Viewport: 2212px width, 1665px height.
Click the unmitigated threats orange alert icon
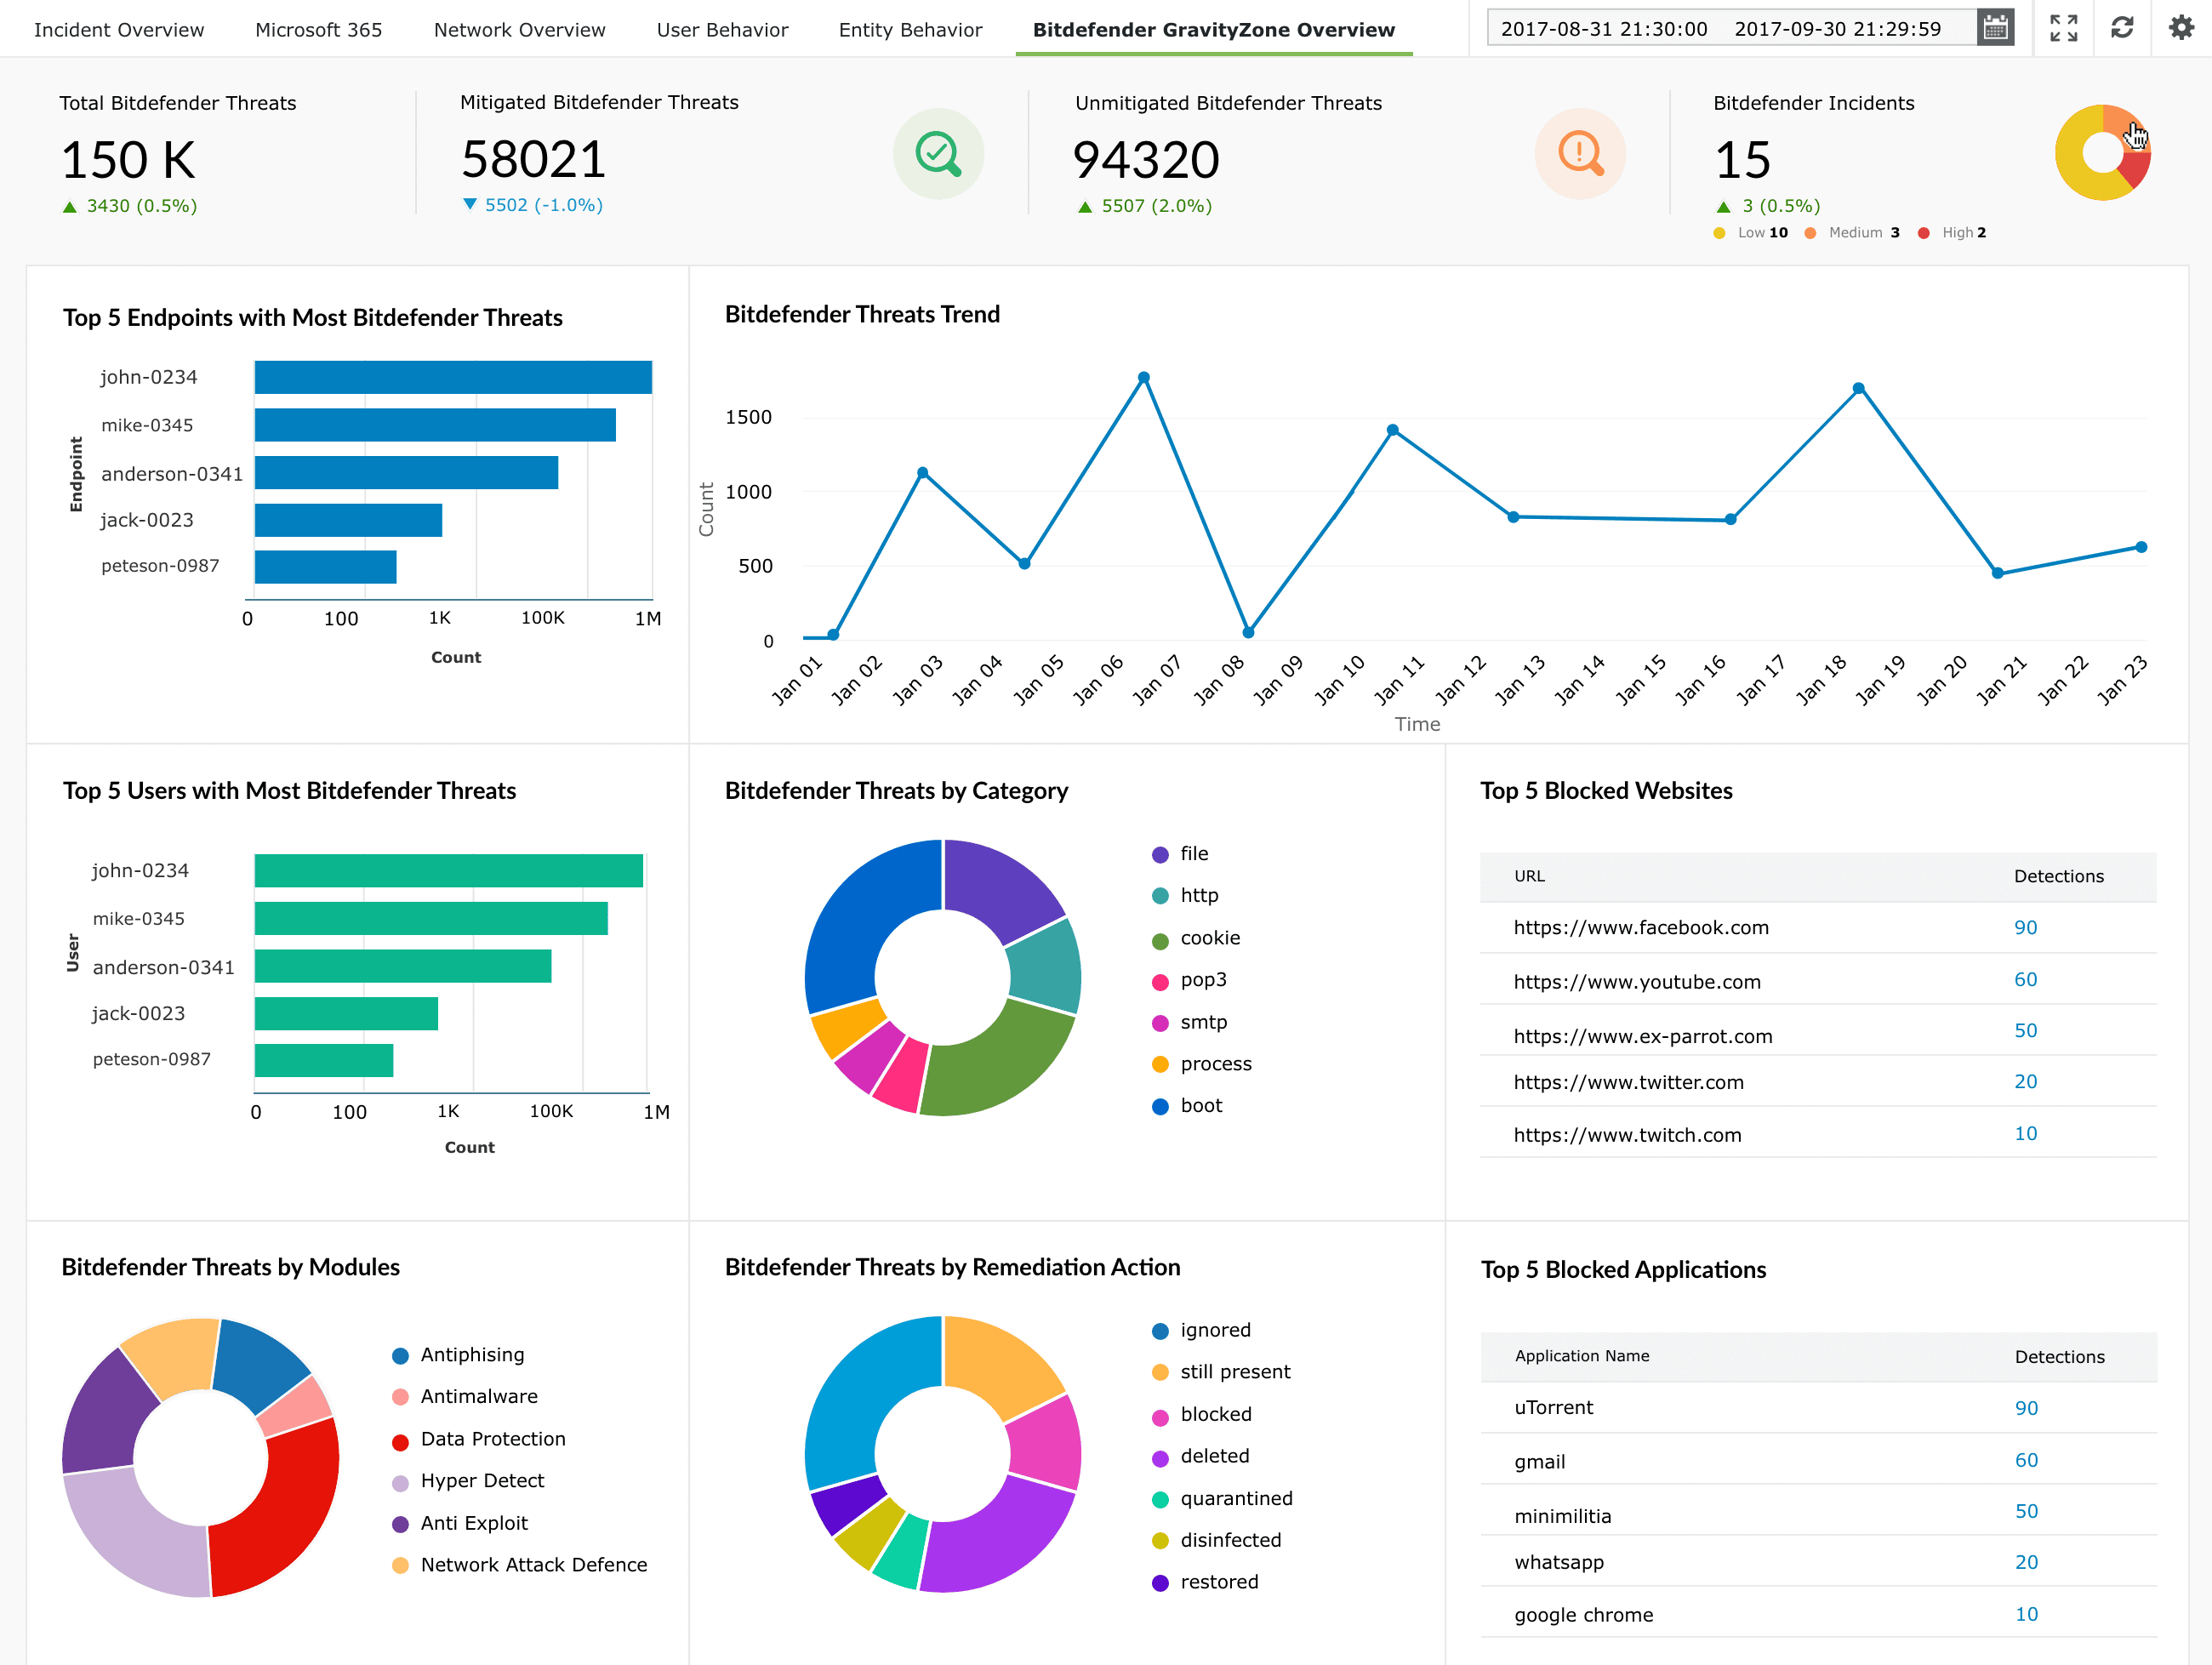[x=1580, y=154]
